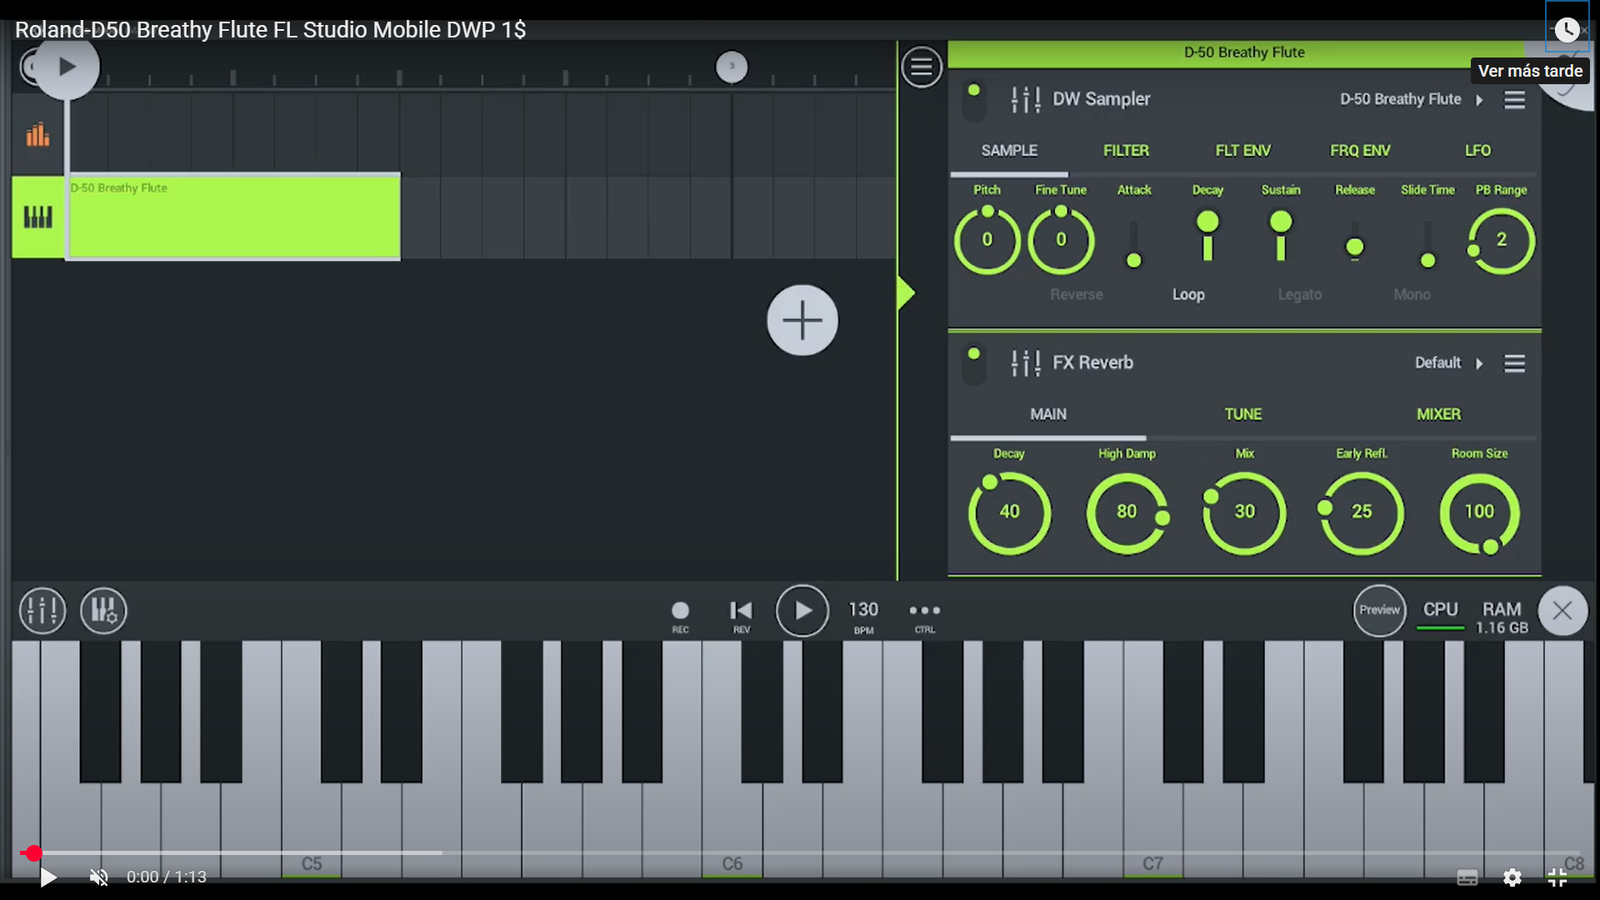The height and width of the screenshot is (900, 1600).
Task: Open the mixer icon in the transport bar
Action: [x=42, y=610]
